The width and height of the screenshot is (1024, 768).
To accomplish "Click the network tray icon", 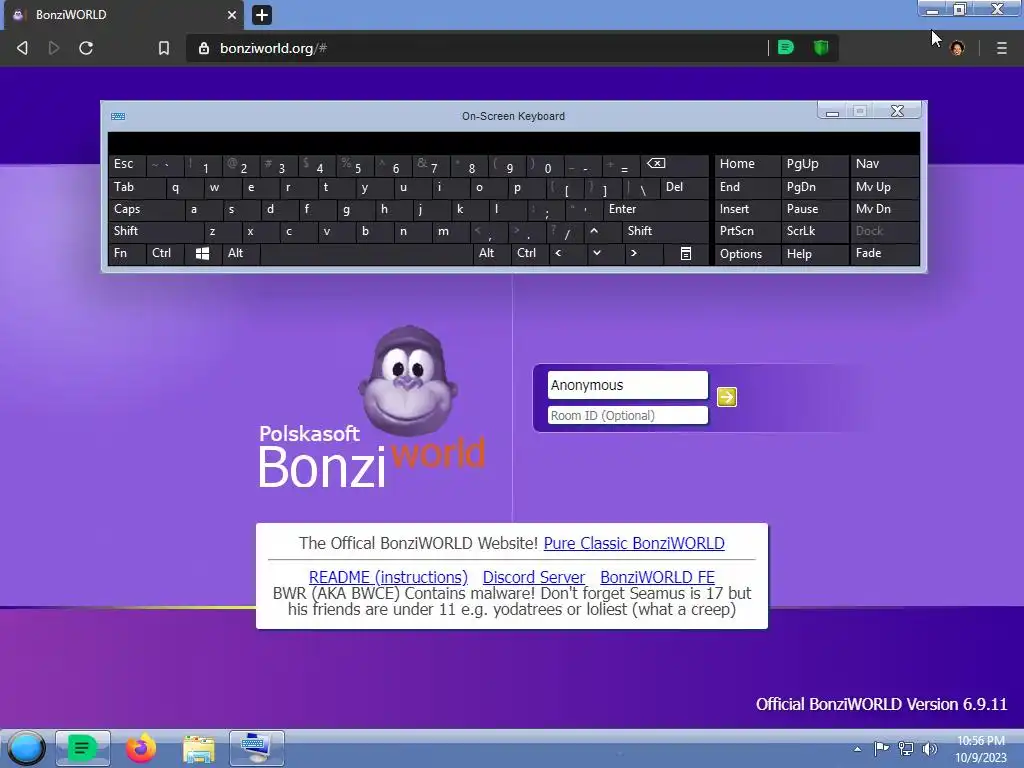I will point(906,748).
